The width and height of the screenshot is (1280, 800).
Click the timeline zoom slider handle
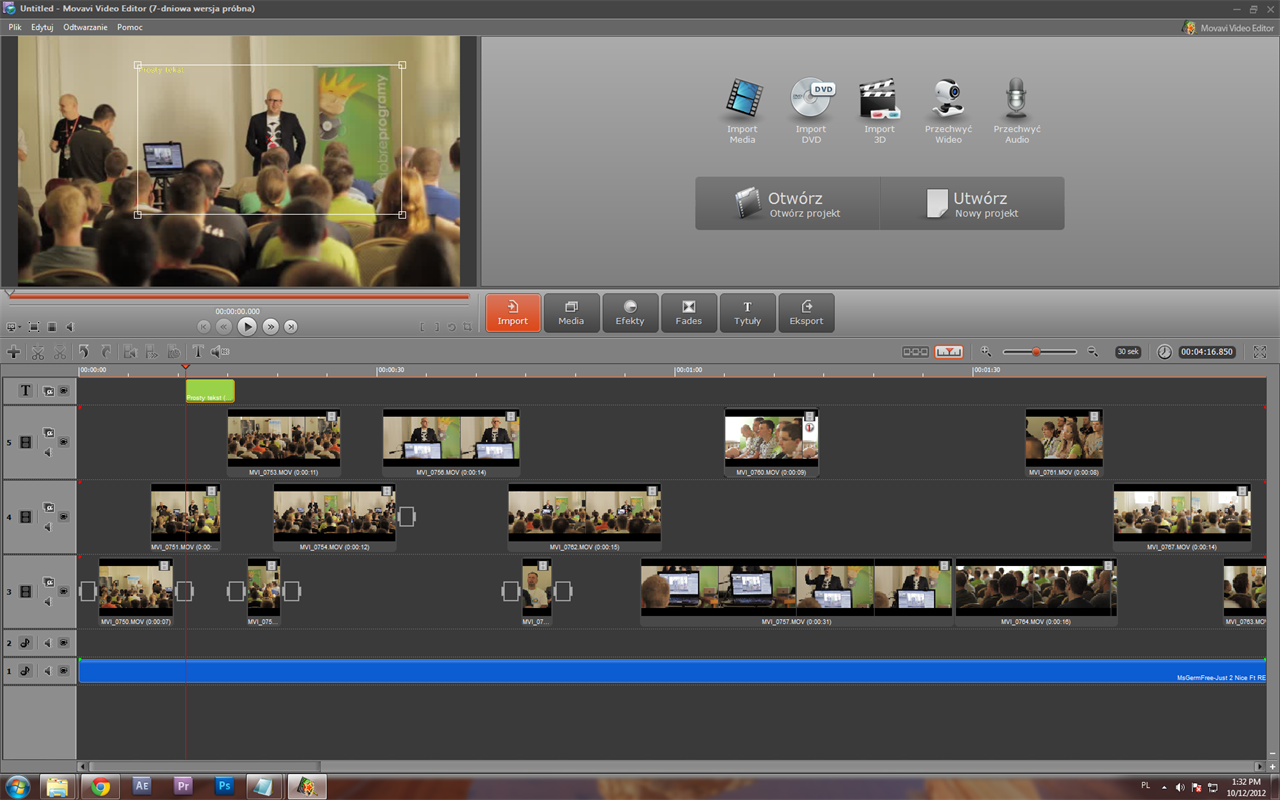(1036, 352)
